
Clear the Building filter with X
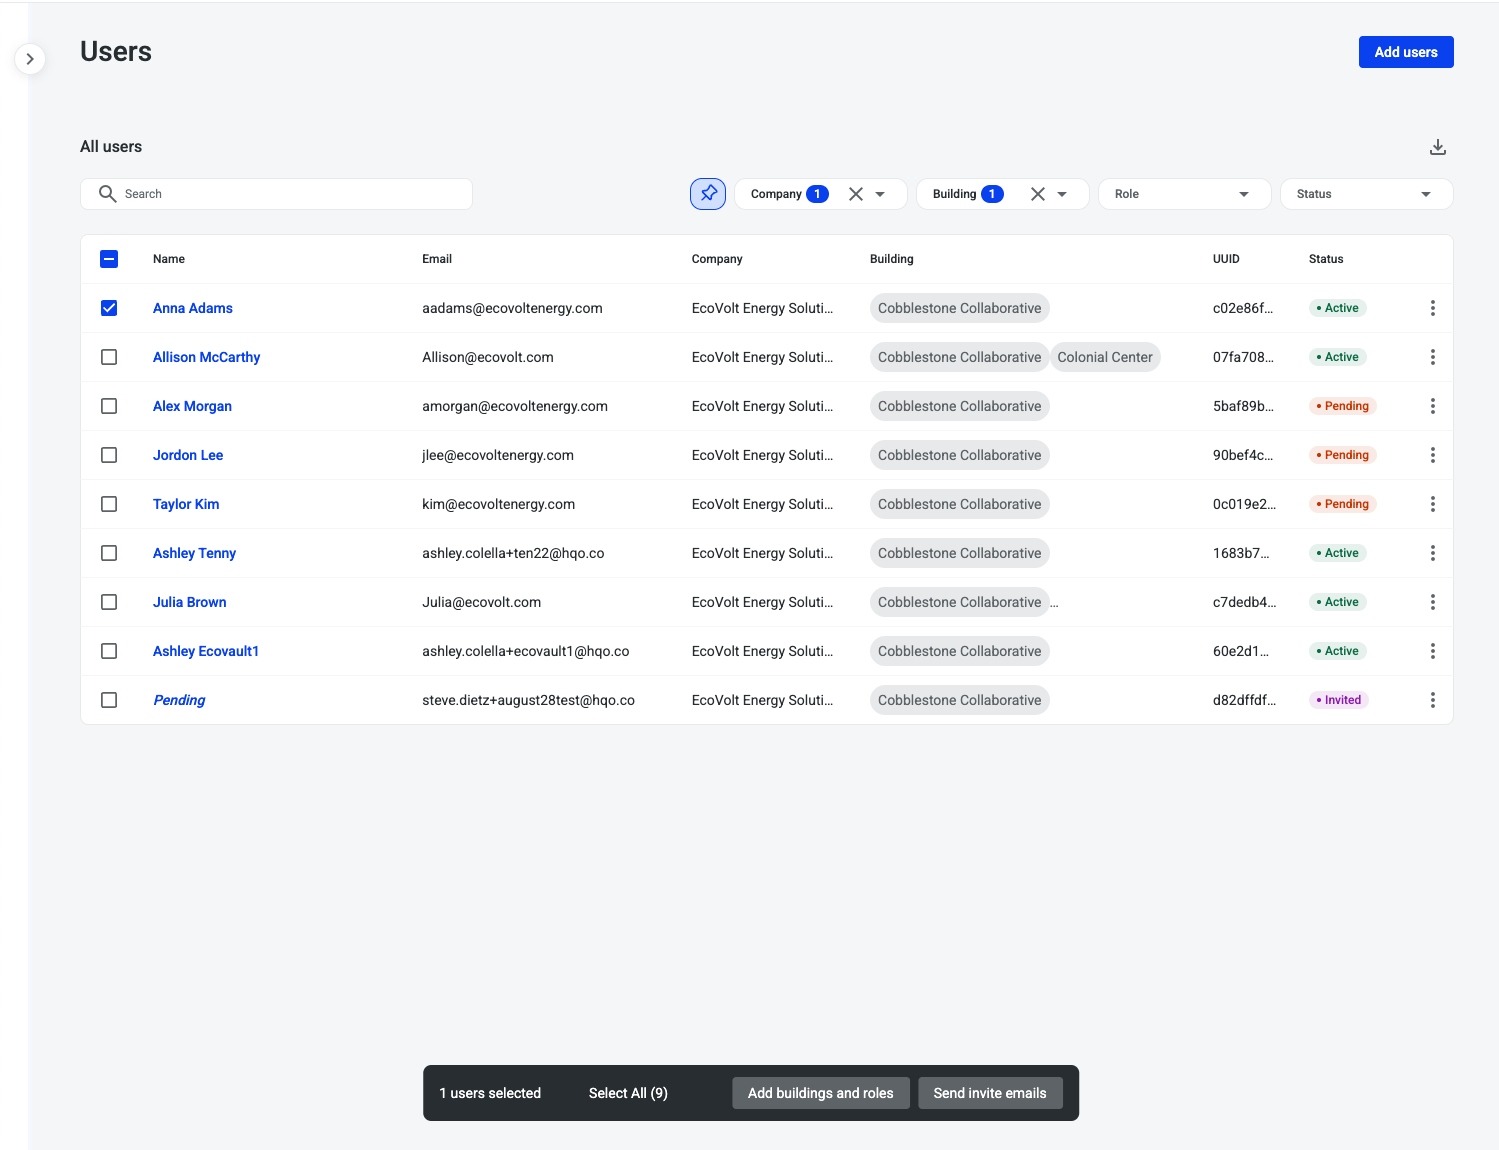1037,194
